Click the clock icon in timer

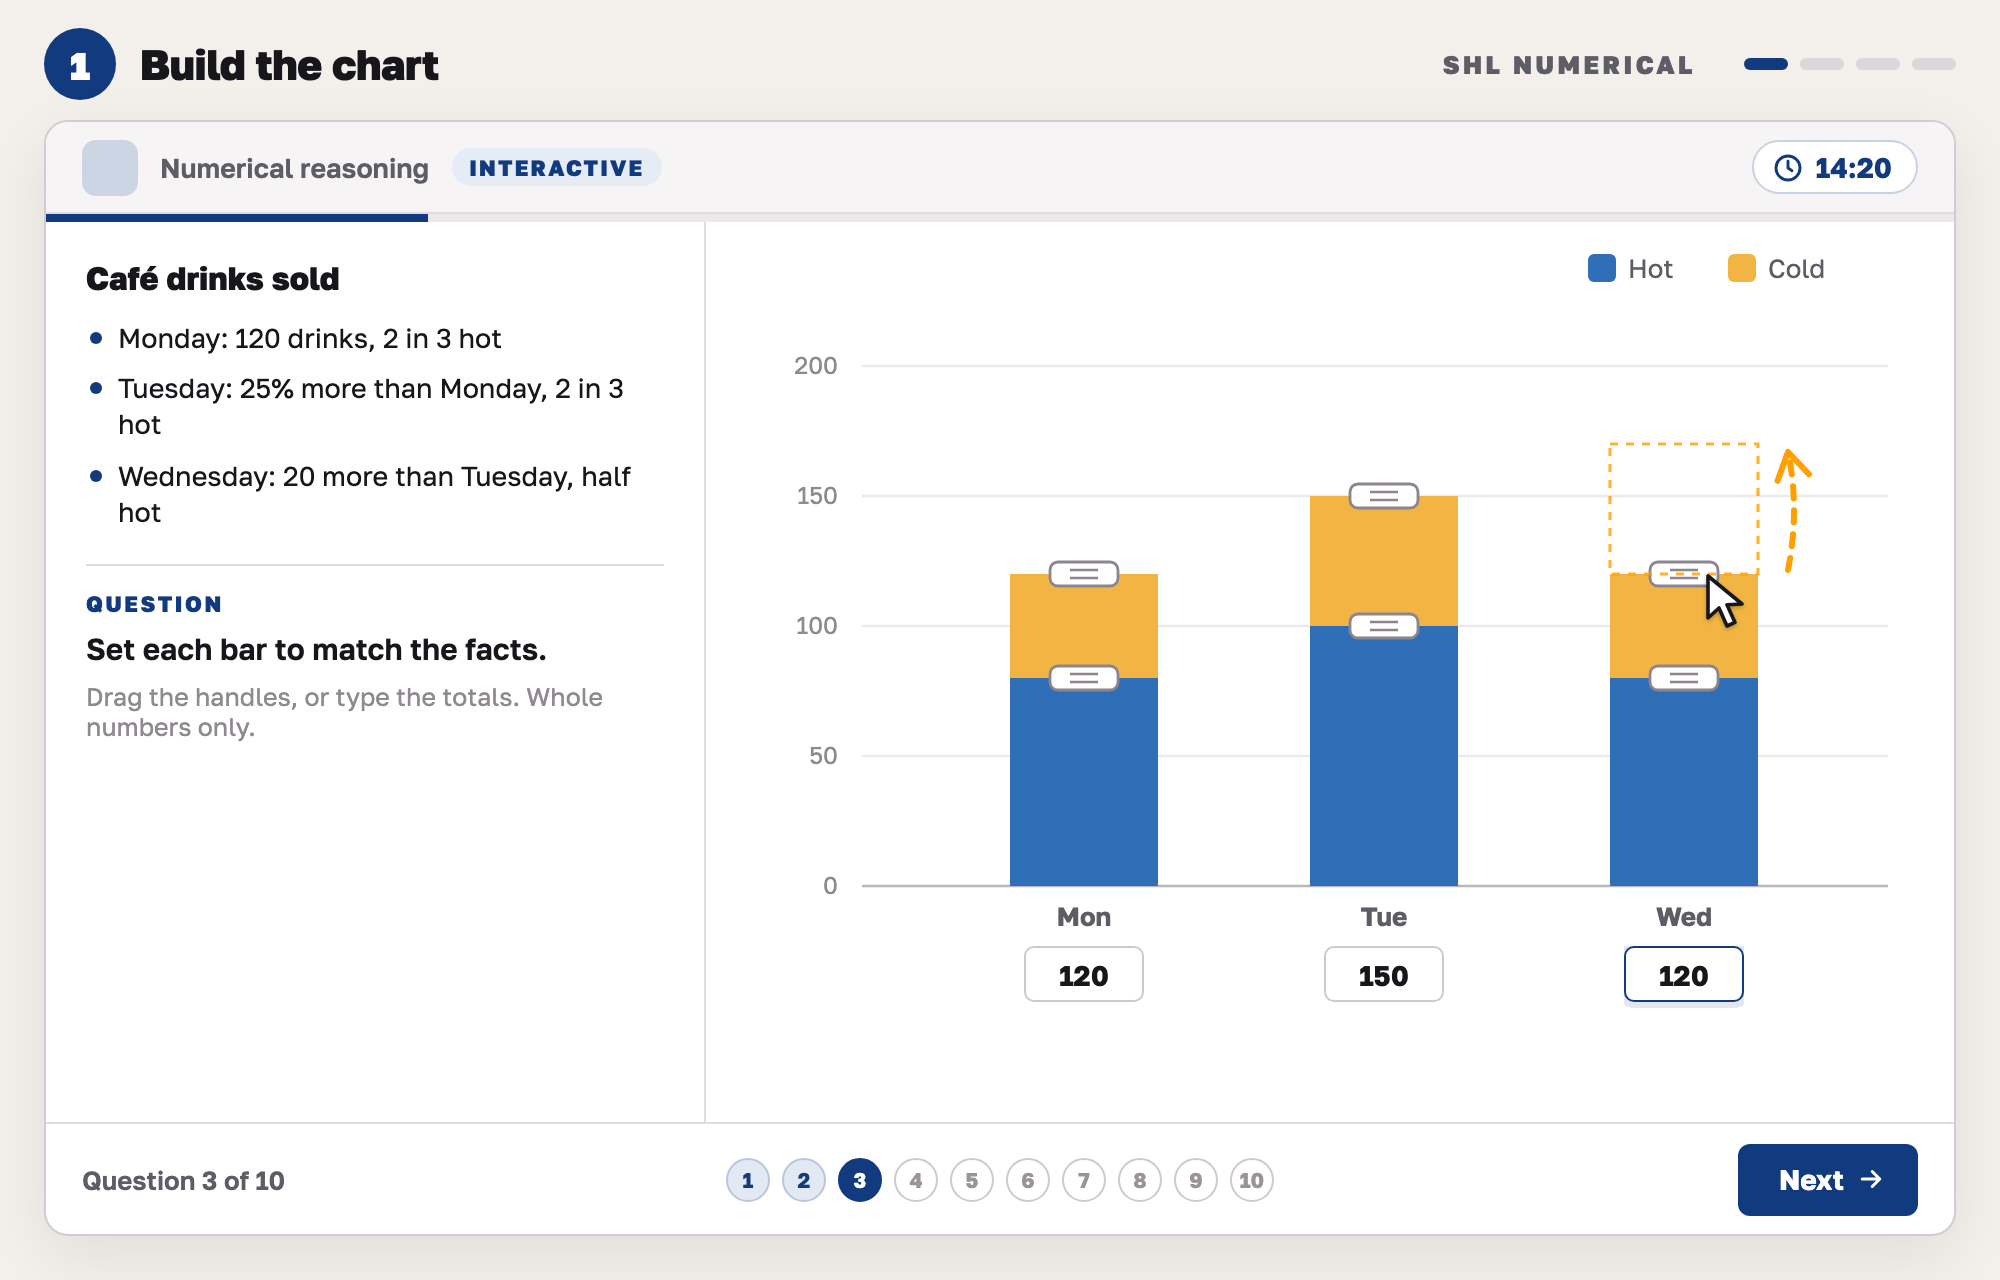[1788, 168]
